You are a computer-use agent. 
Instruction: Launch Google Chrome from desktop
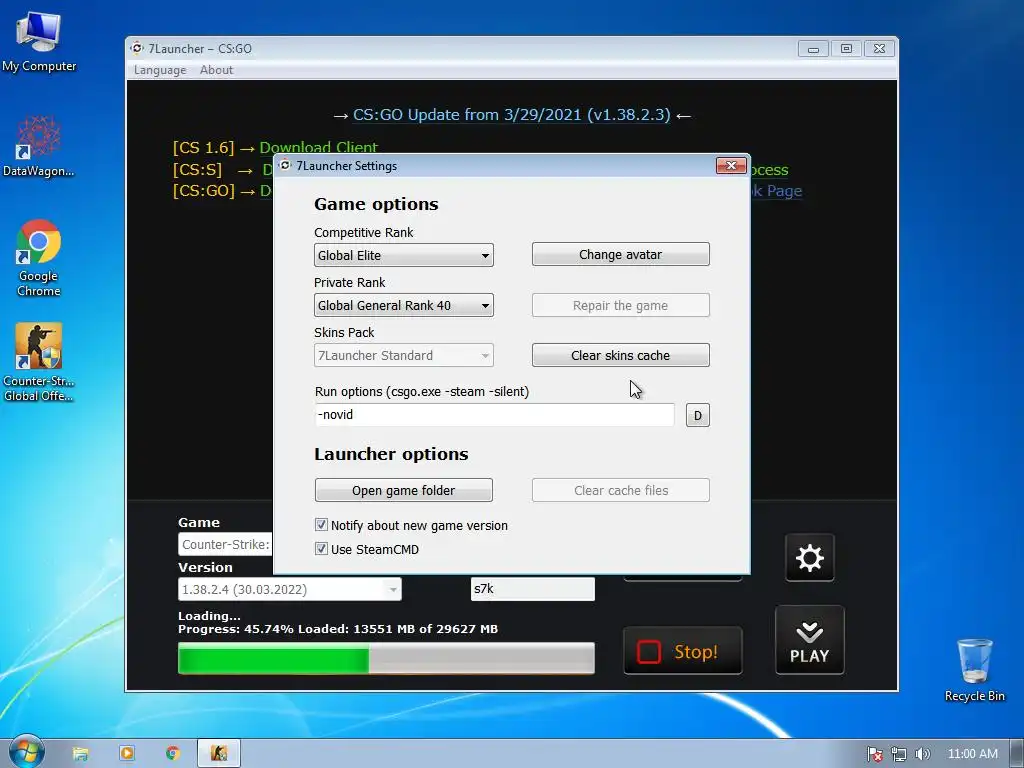pos(39,259)
